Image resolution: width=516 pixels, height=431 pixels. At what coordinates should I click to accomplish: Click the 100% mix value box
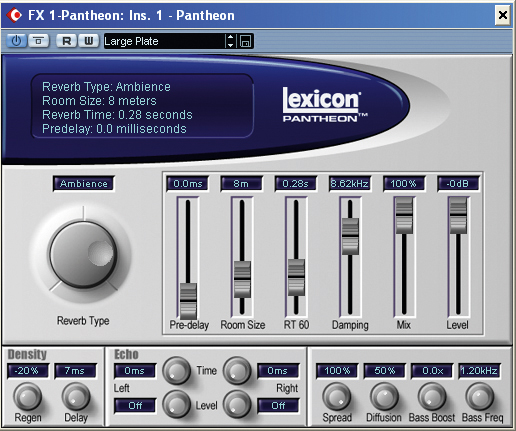[x=404, y=184]
